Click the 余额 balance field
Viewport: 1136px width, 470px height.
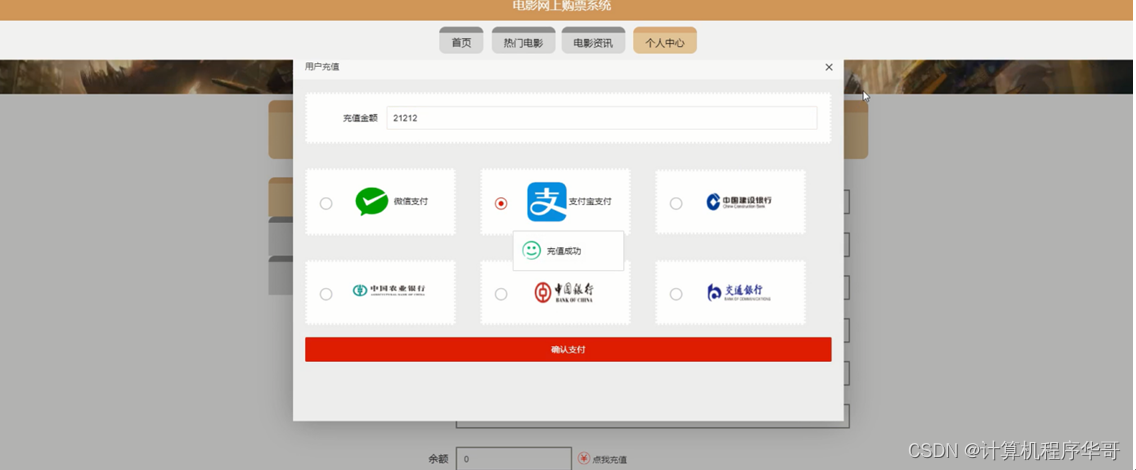514,459
